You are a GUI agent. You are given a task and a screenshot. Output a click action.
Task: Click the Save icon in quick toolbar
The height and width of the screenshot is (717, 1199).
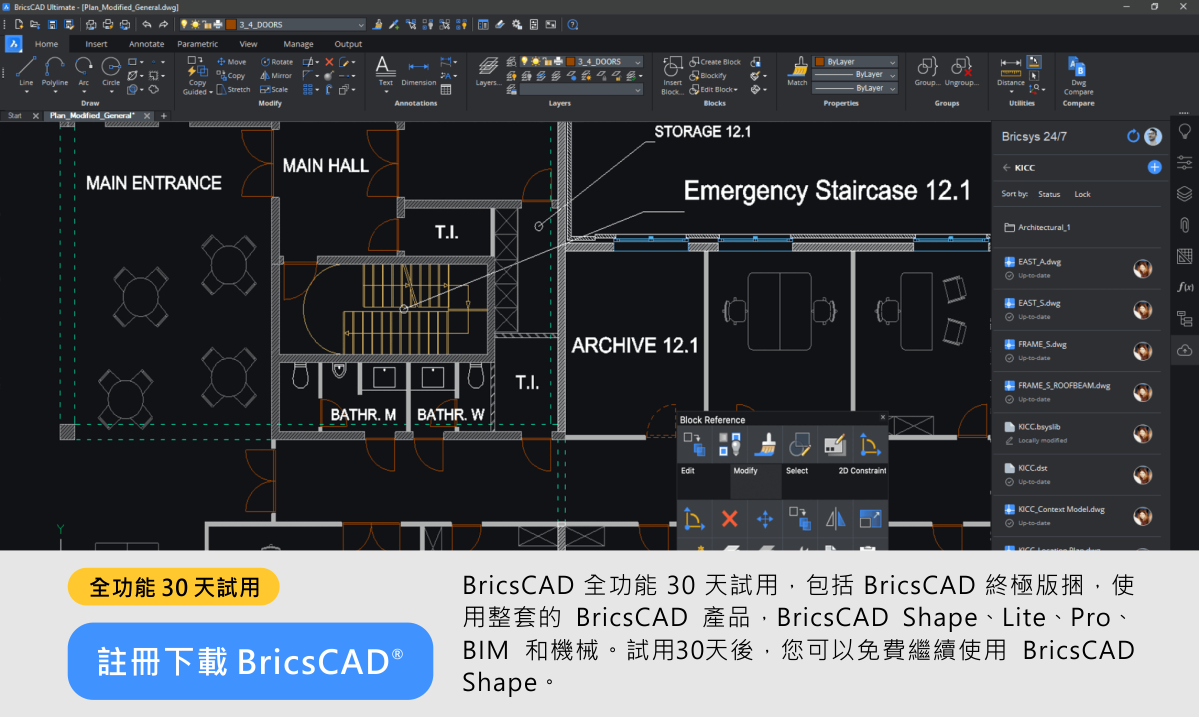pyautogui.click(x=52, y=24)
